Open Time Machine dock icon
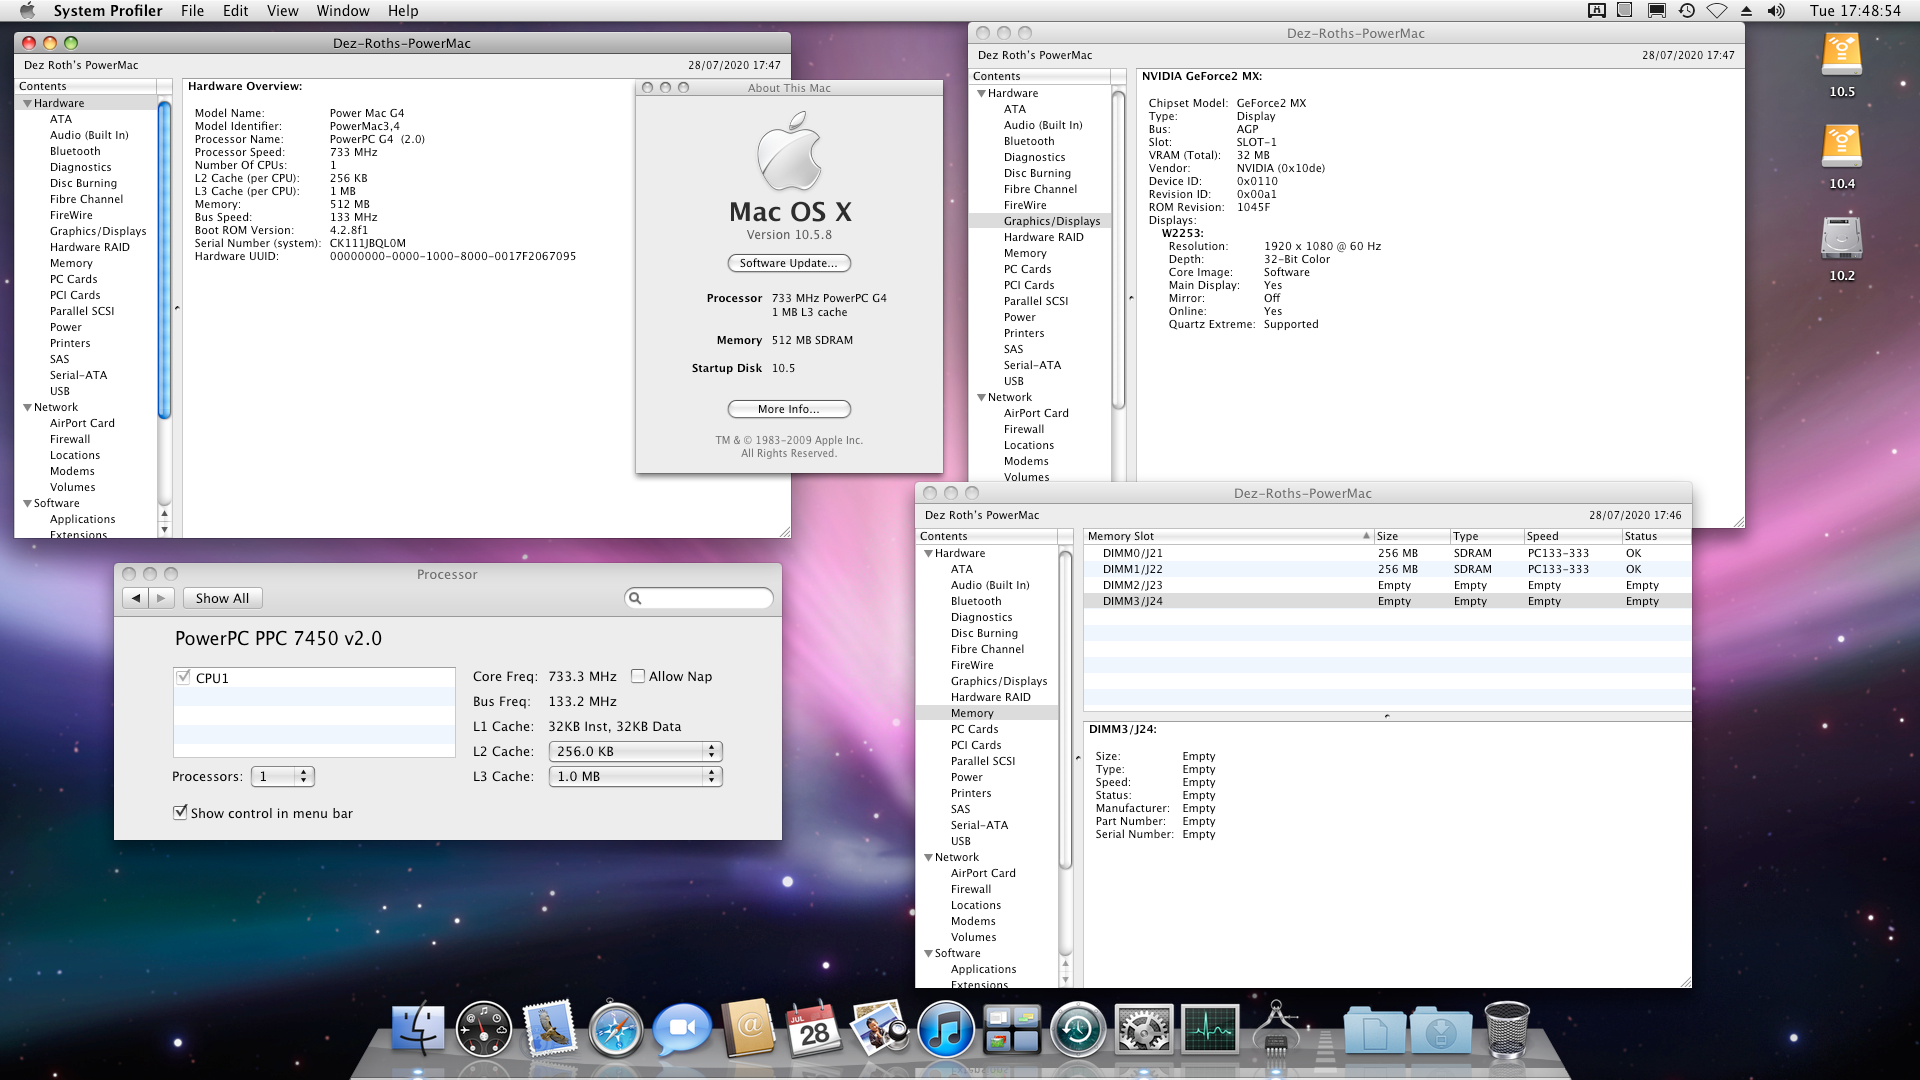 point(1077,1030)
